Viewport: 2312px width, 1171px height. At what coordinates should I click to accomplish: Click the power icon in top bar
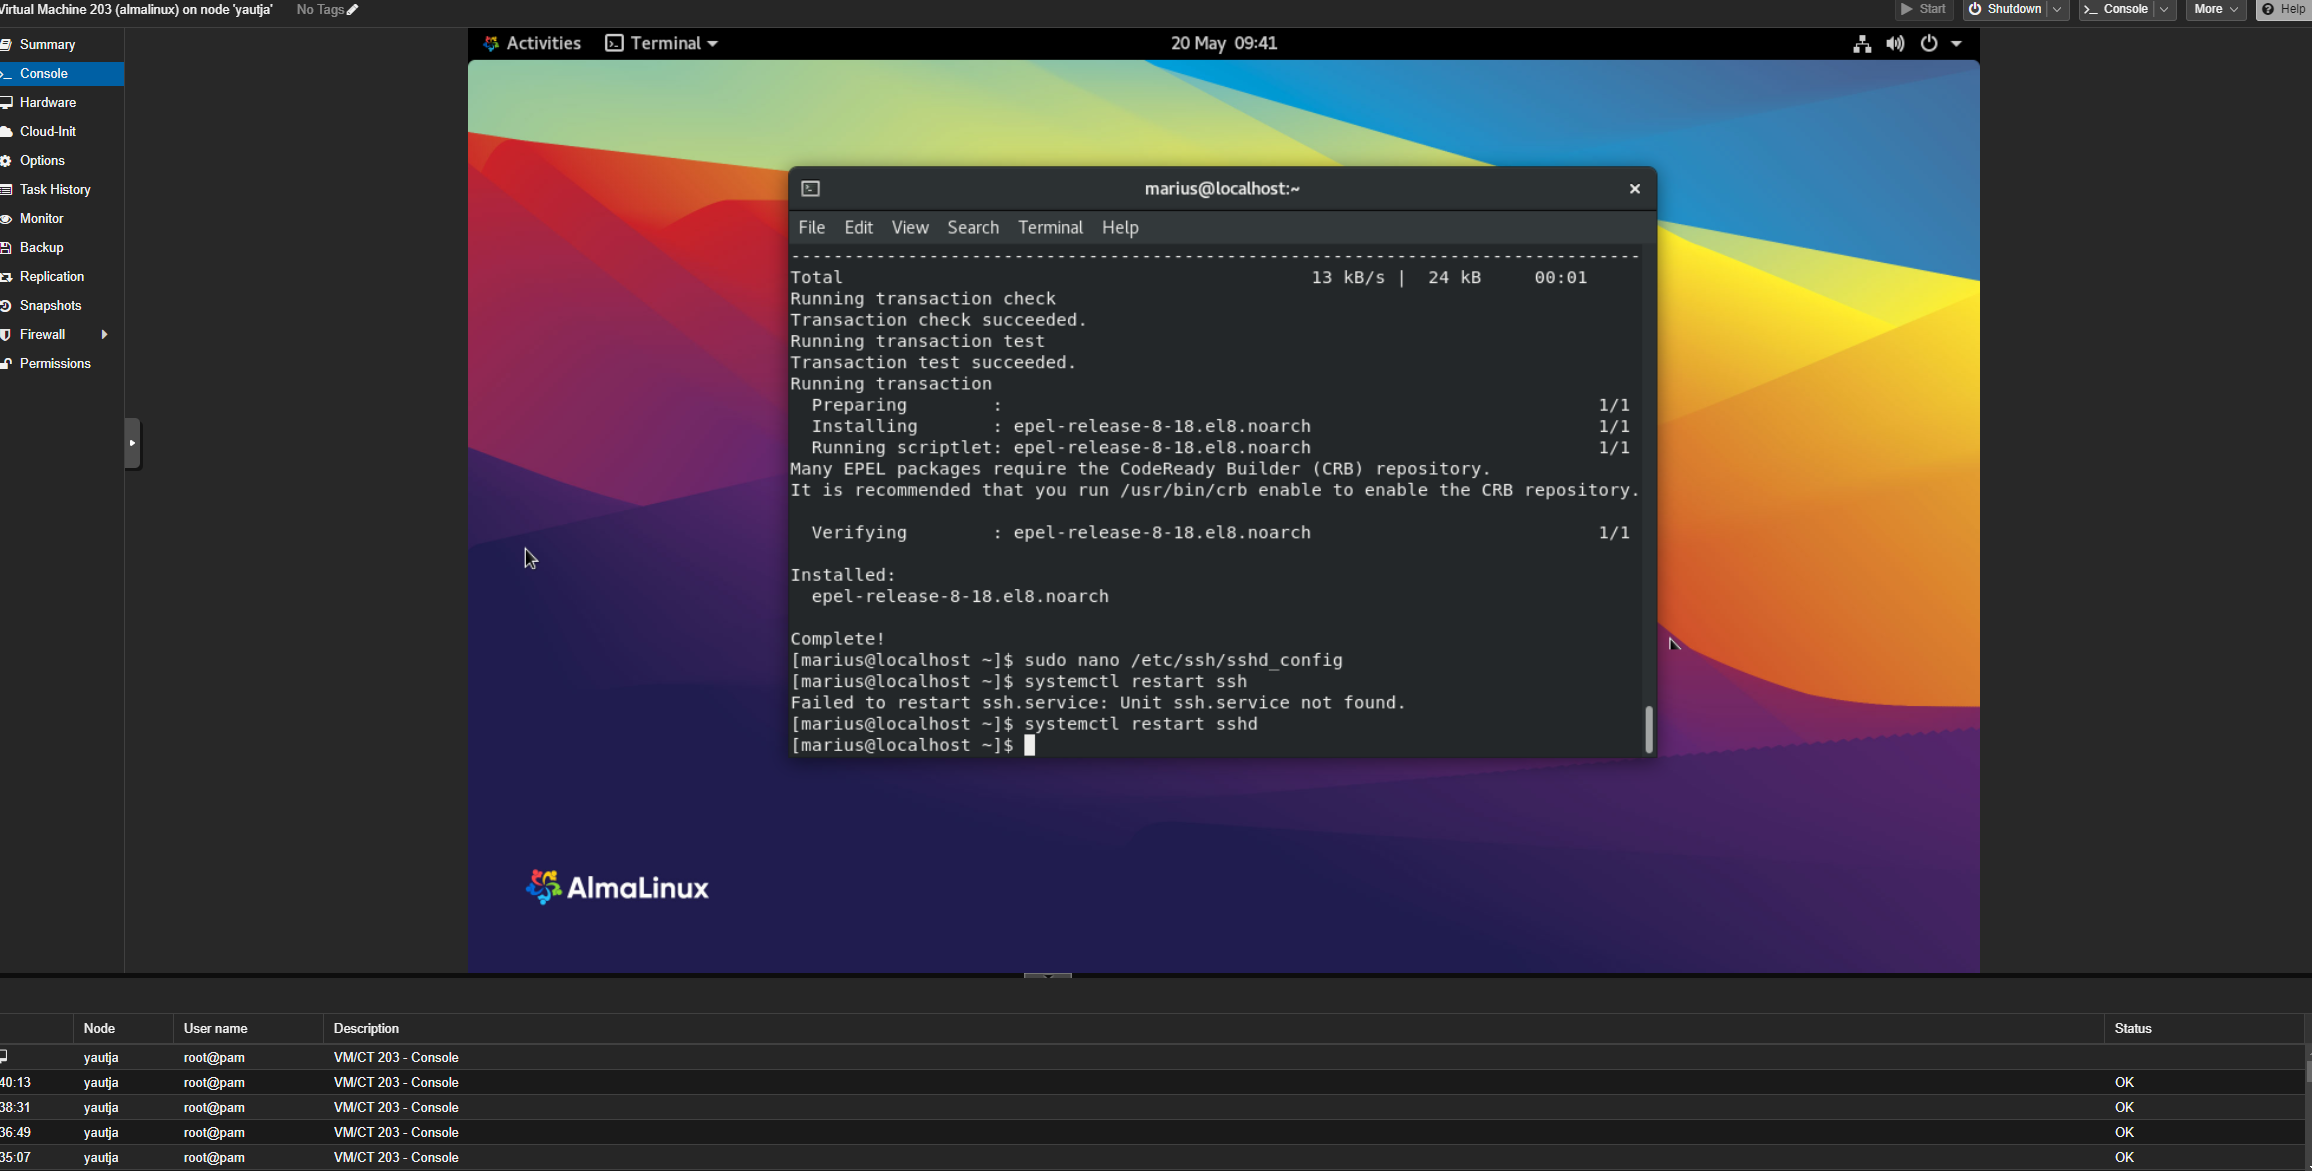[1929, 44]
